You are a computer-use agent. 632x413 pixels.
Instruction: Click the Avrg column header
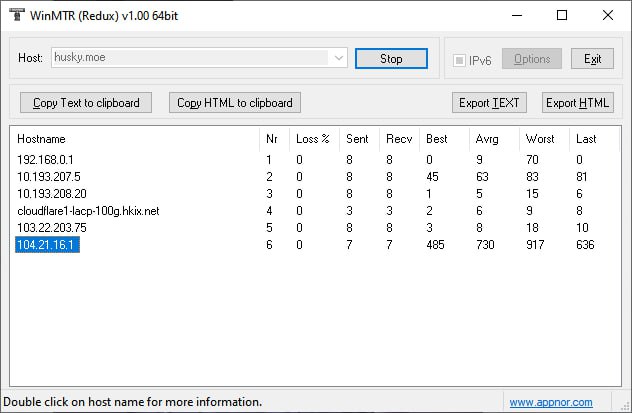tap(494, 139)
